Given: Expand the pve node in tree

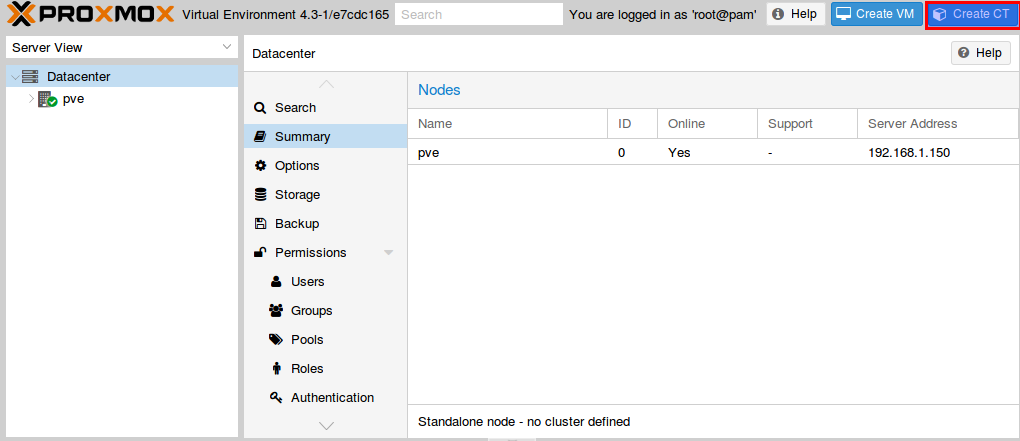Looking at the screenshot, I should 31,100.
